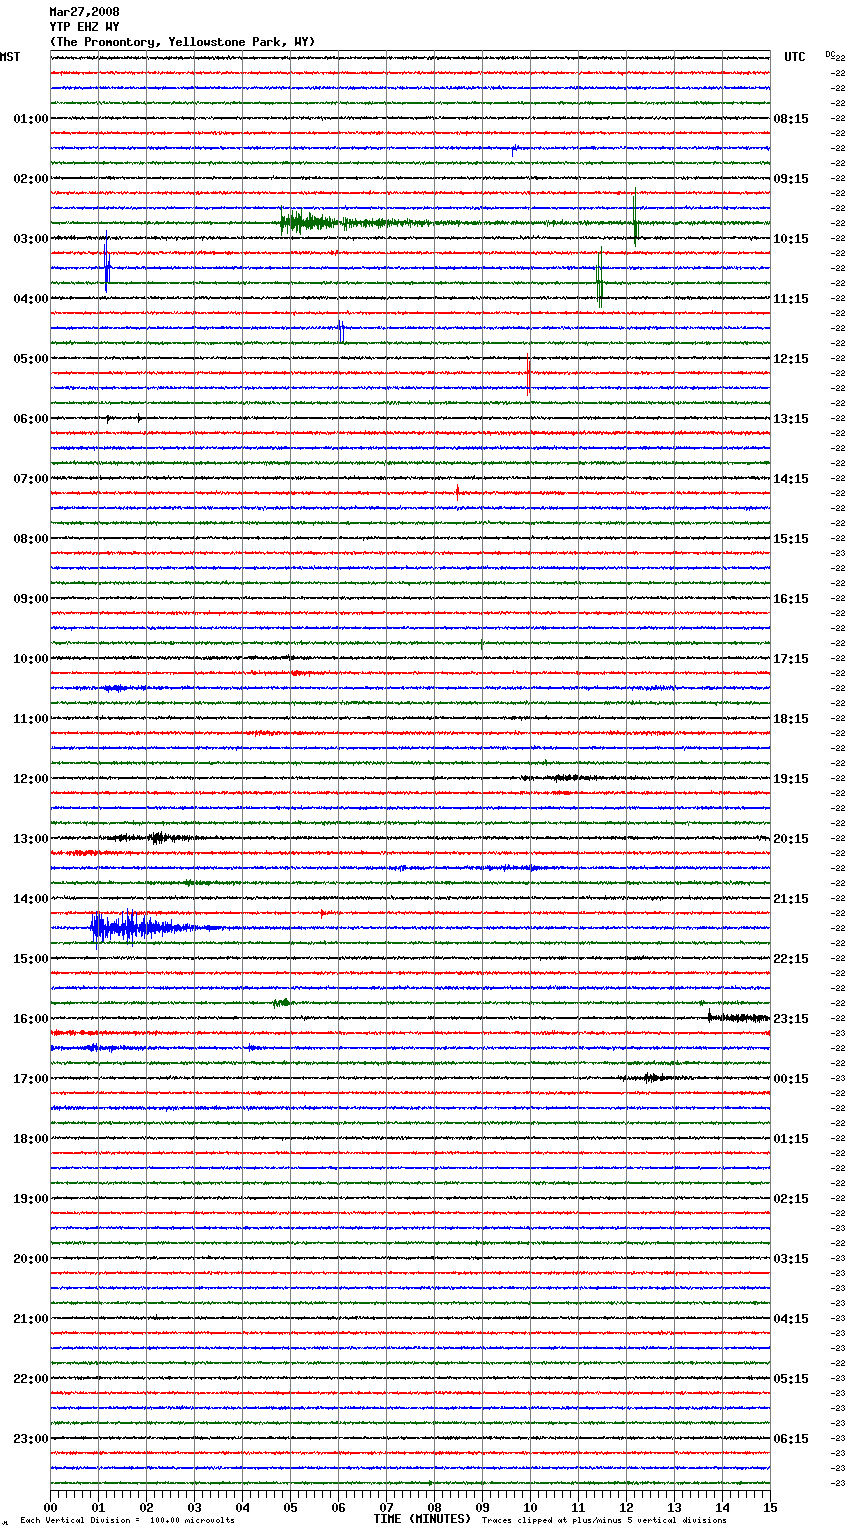
Task: Select the 04:00 MST time label
Action: (x=31, y=299)
